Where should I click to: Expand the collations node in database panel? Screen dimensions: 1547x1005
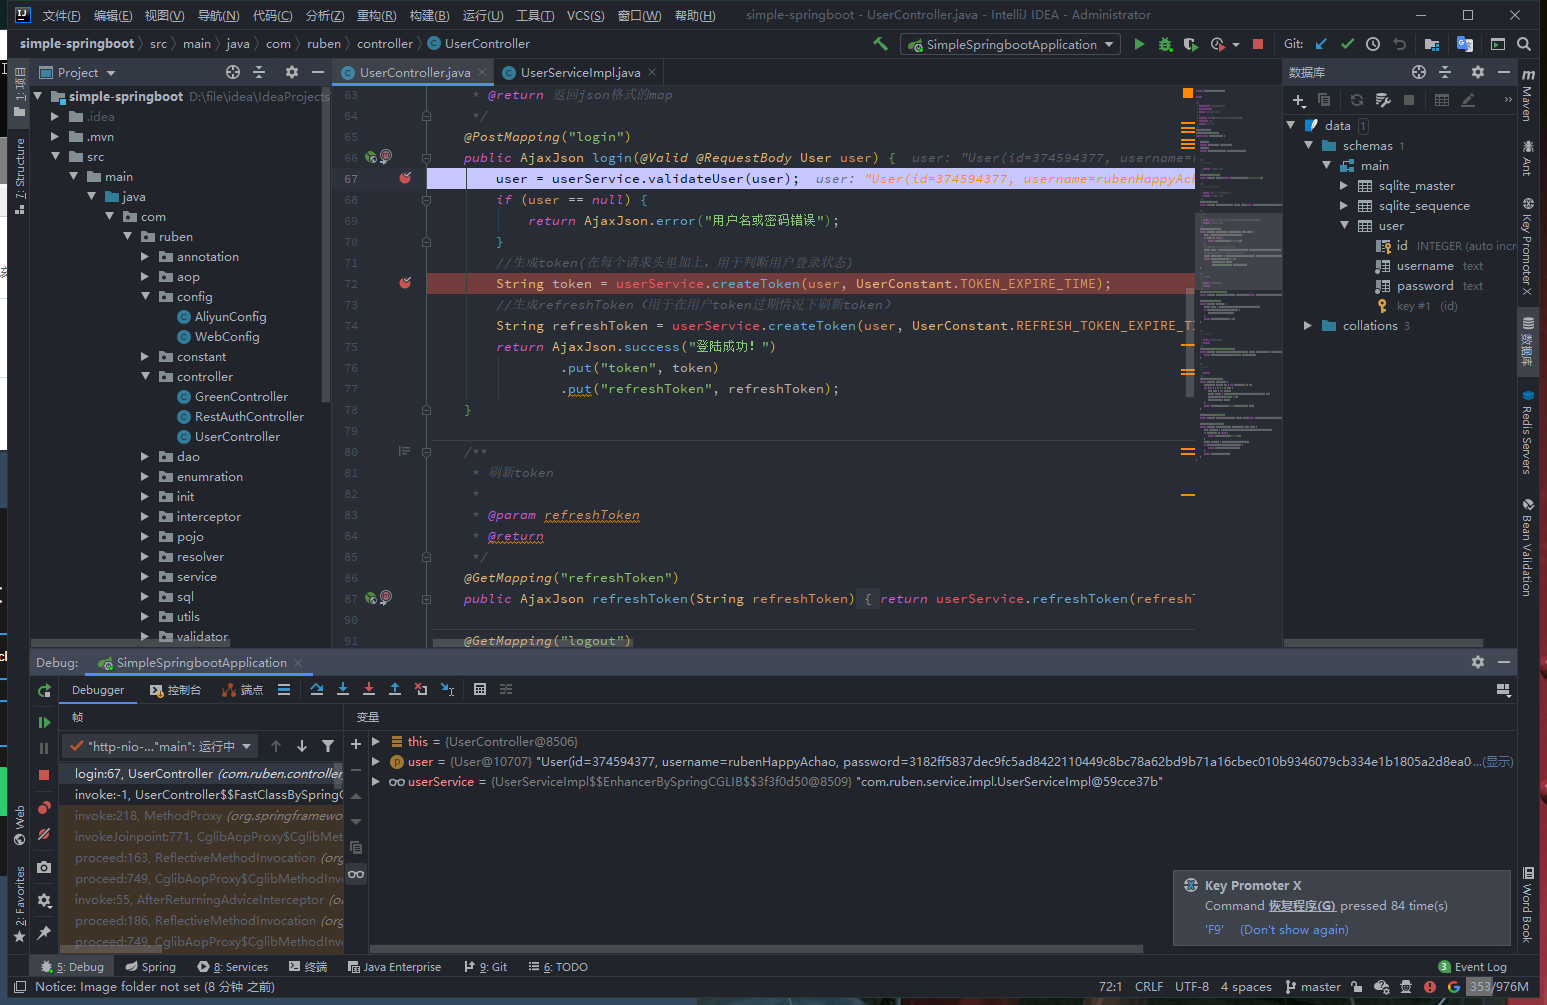(x=1308, y=326)
